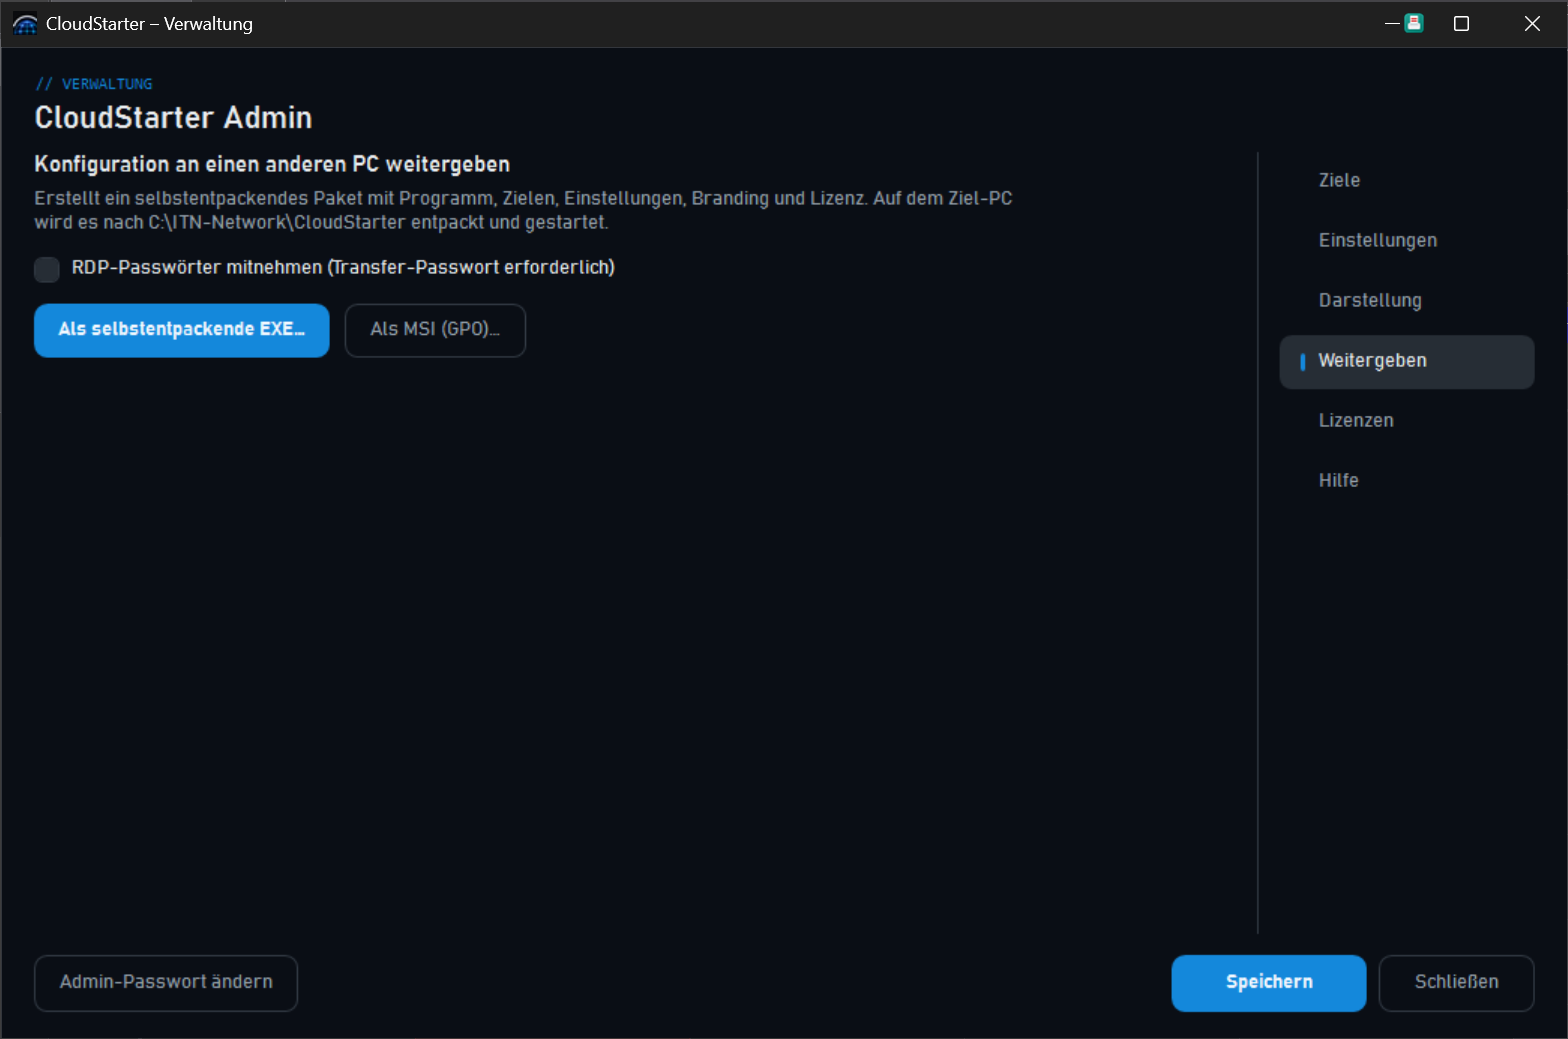
Task: Create package via Als selbstentpackende EXE button
Action: 182,330
